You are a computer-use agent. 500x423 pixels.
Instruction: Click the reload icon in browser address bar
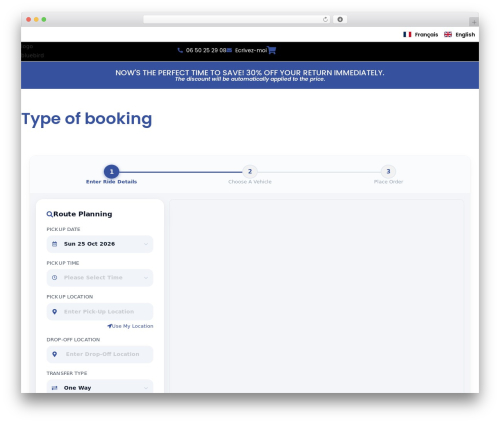325,19
